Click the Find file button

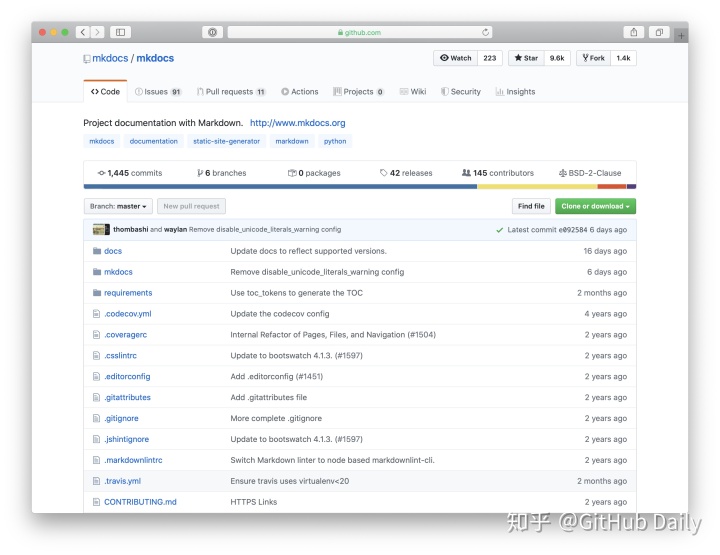tap(531, 206)
